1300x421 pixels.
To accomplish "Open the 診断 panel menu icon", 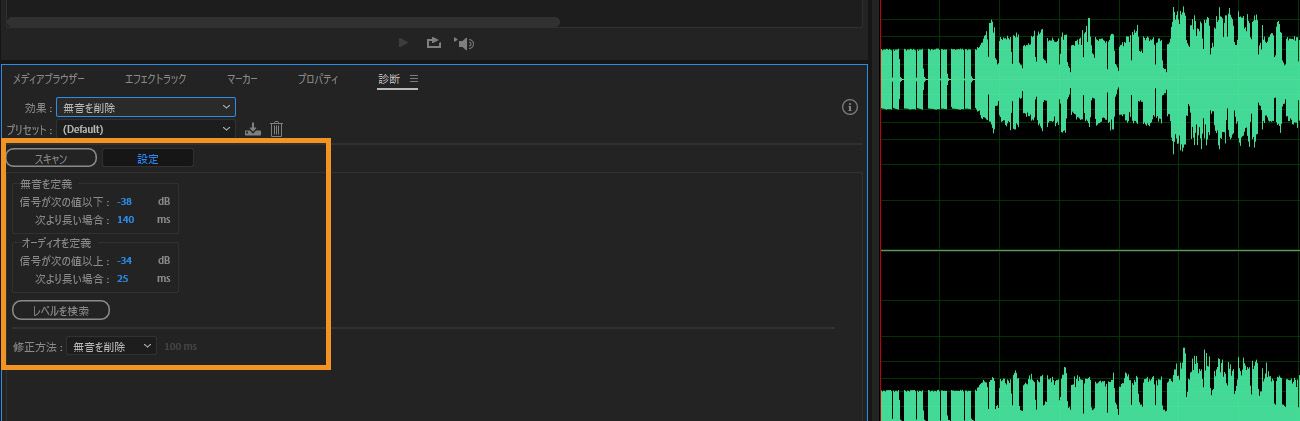I will [414, 79].
